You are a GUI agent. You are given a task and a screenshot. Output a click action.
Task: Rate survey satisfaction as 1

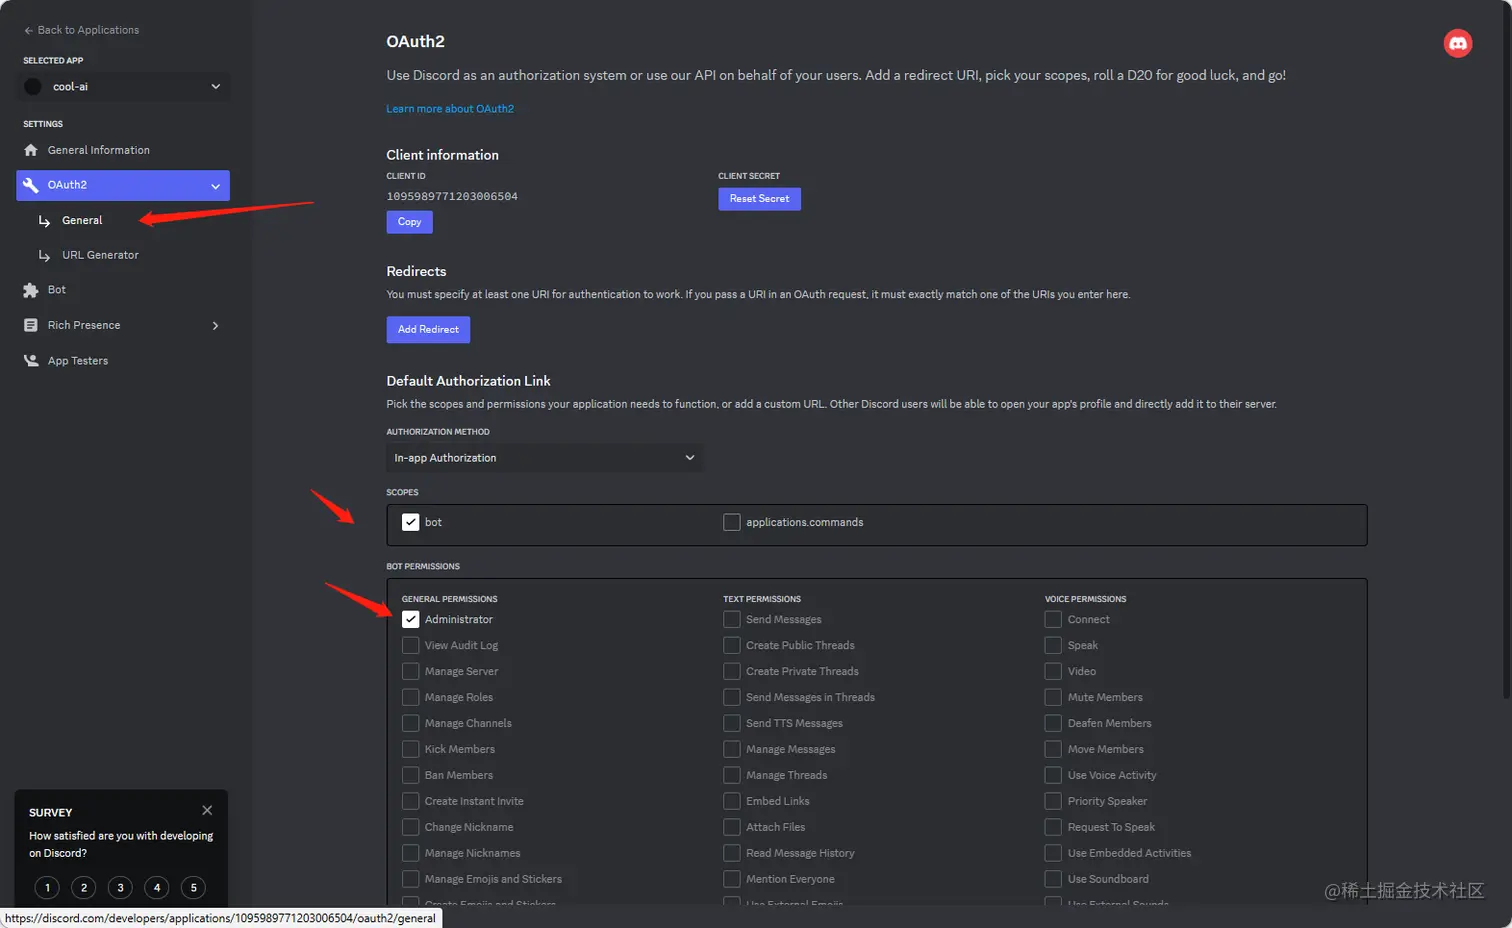coord(47,887)
